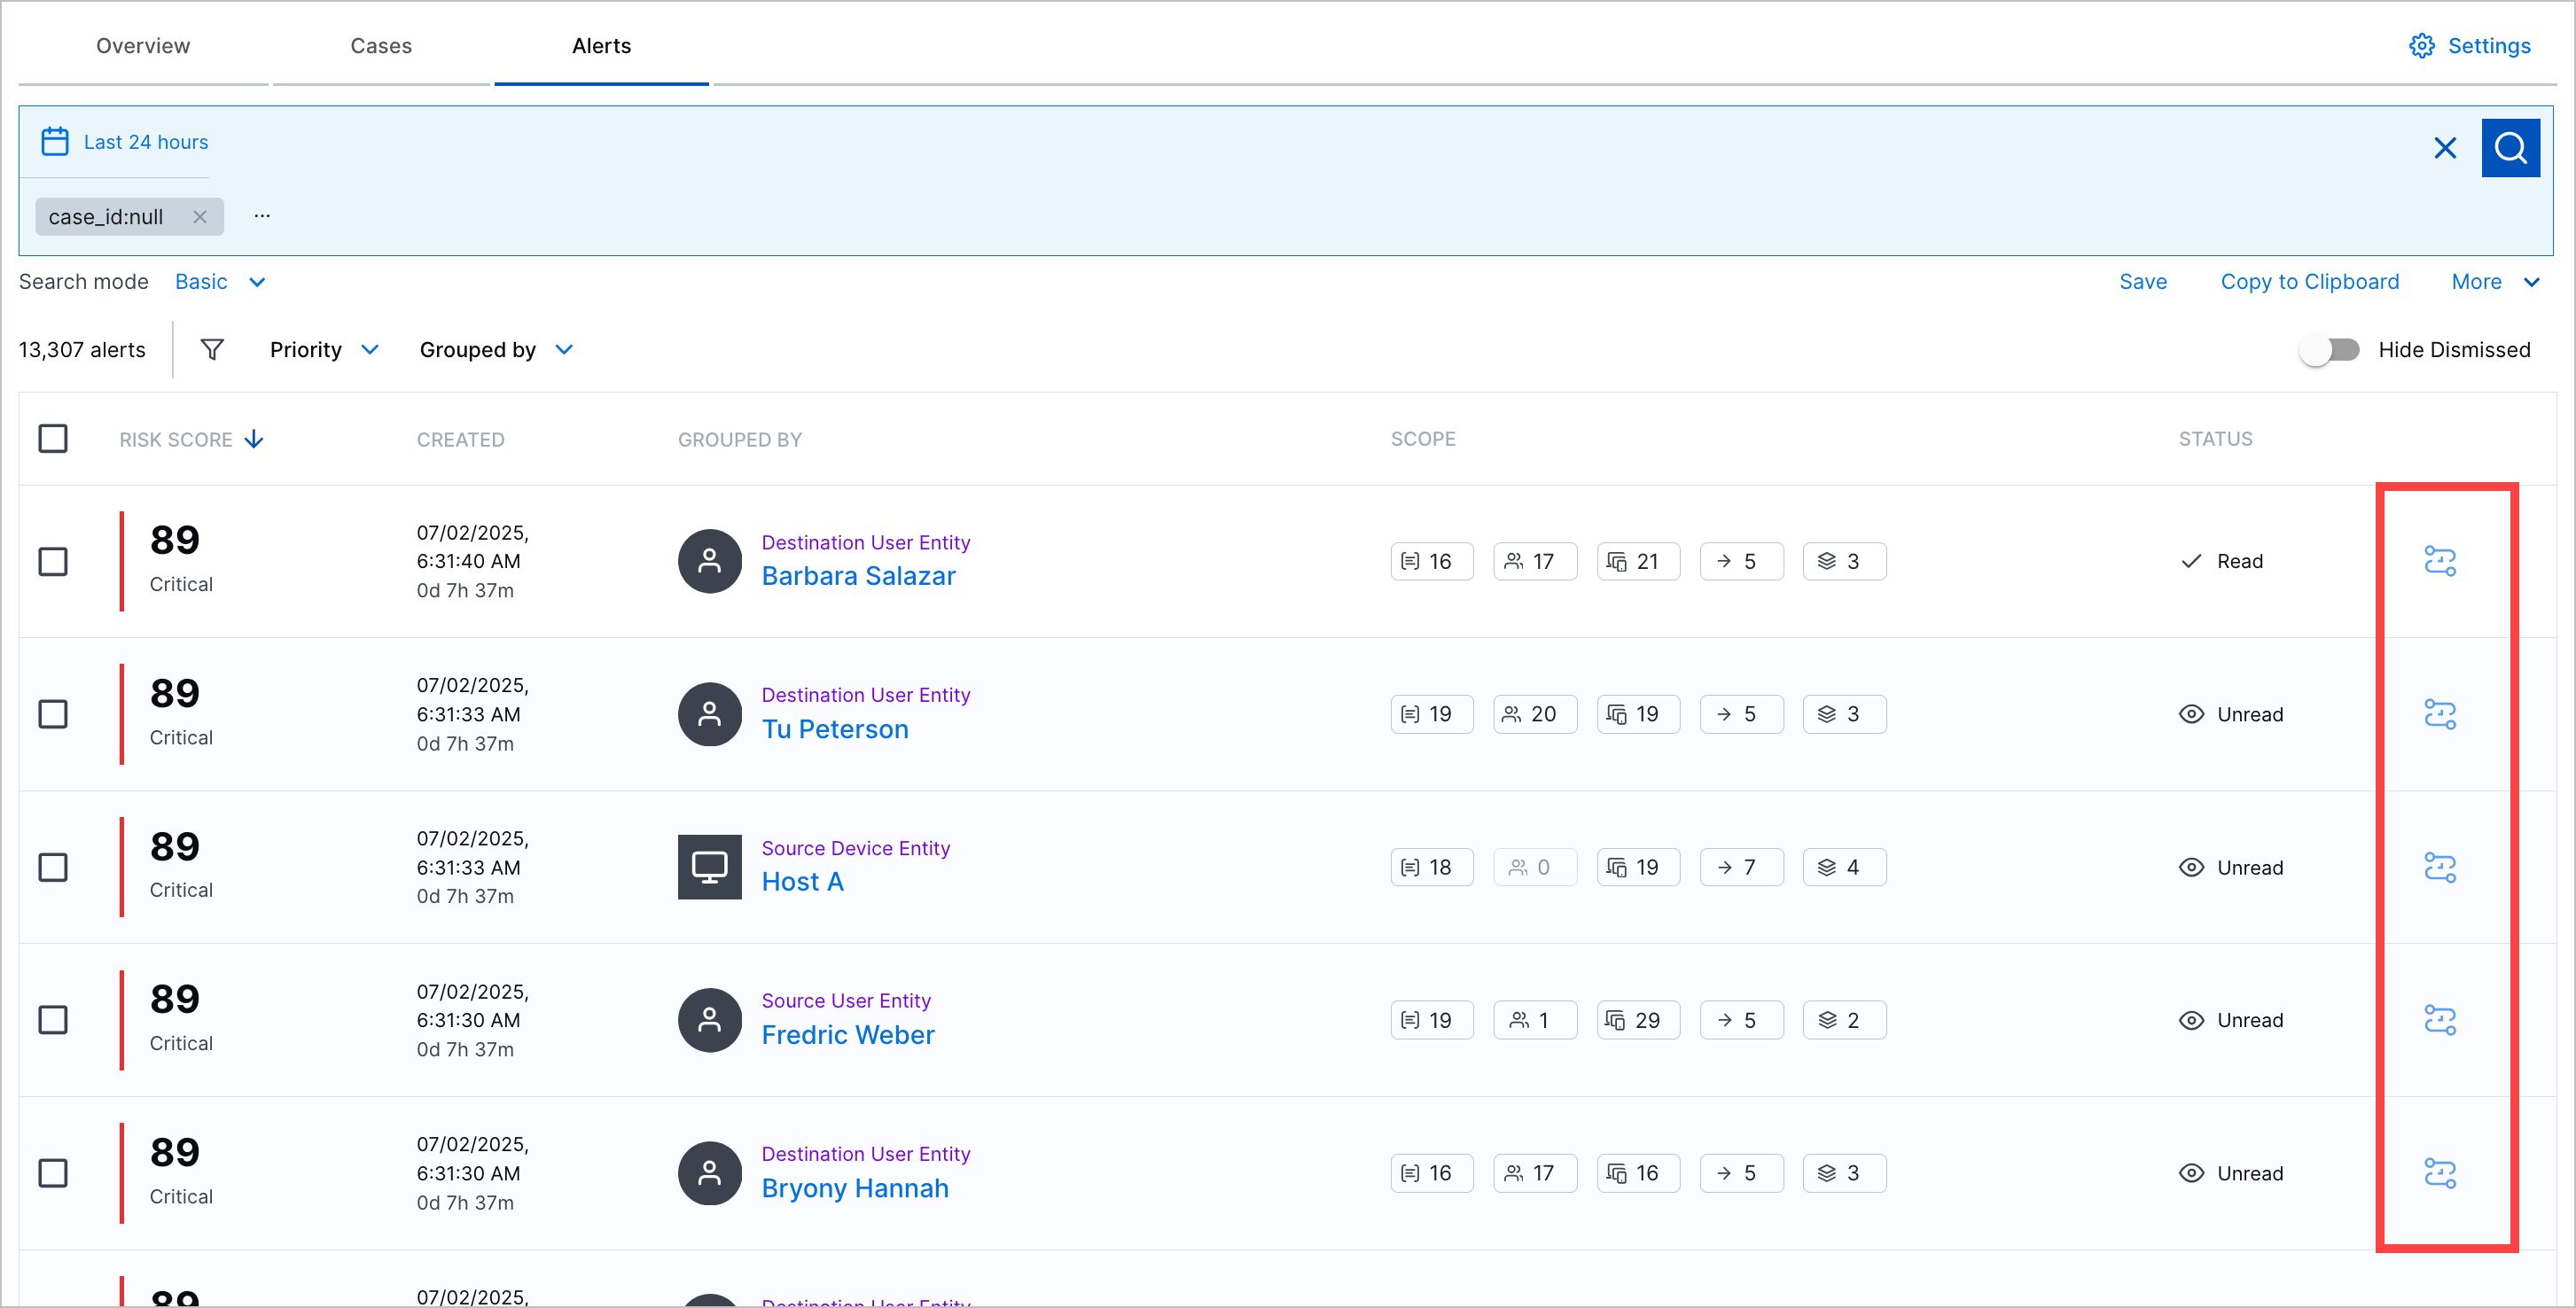Open the Barbara Salazar entity link
Viewport: 2576px width, 1308px height.
pos(858,576)
